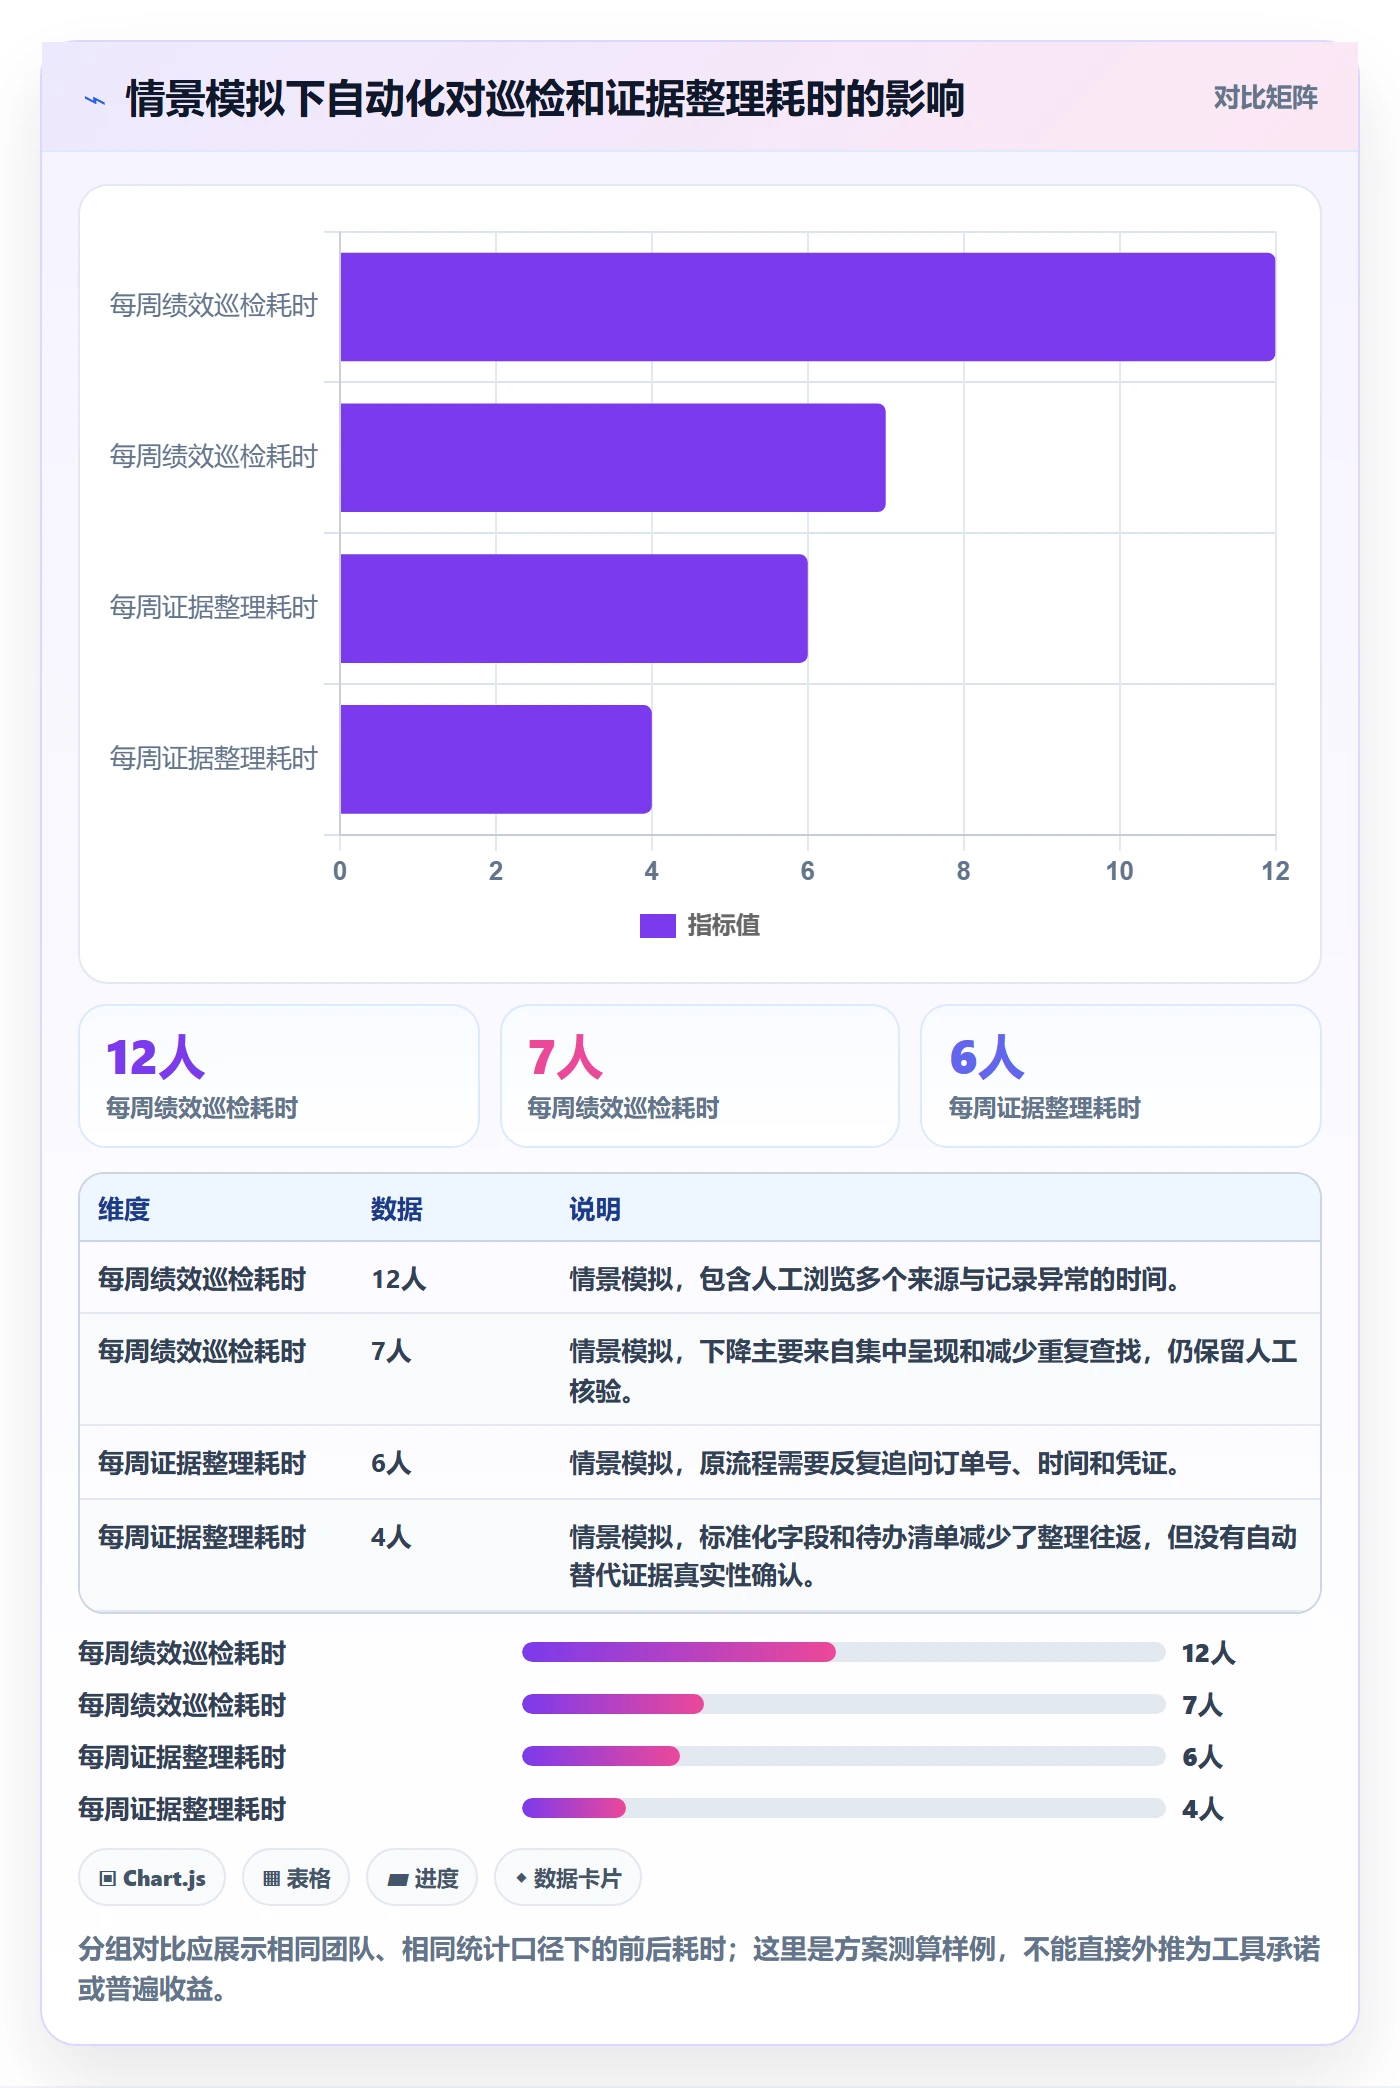Select the 数据卡片 tag chip

point(568,1878)
